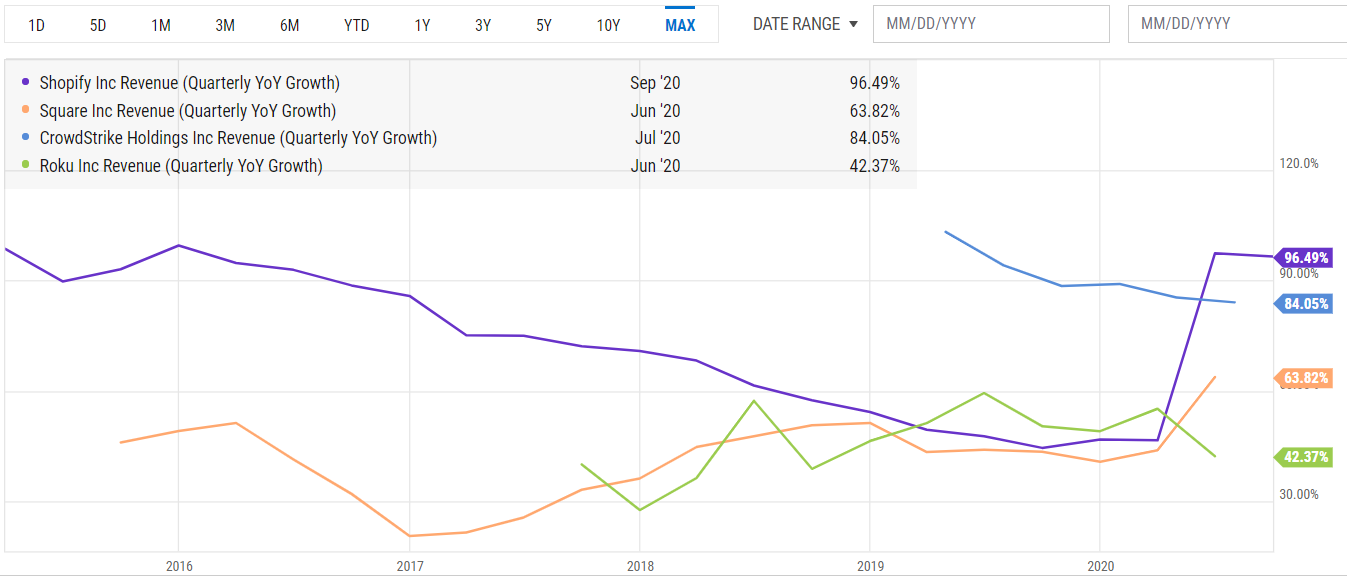The width and height of the screenshot is (1347, 577).
Task: Click the 2017 x-axis label
Action: point(410,566)
